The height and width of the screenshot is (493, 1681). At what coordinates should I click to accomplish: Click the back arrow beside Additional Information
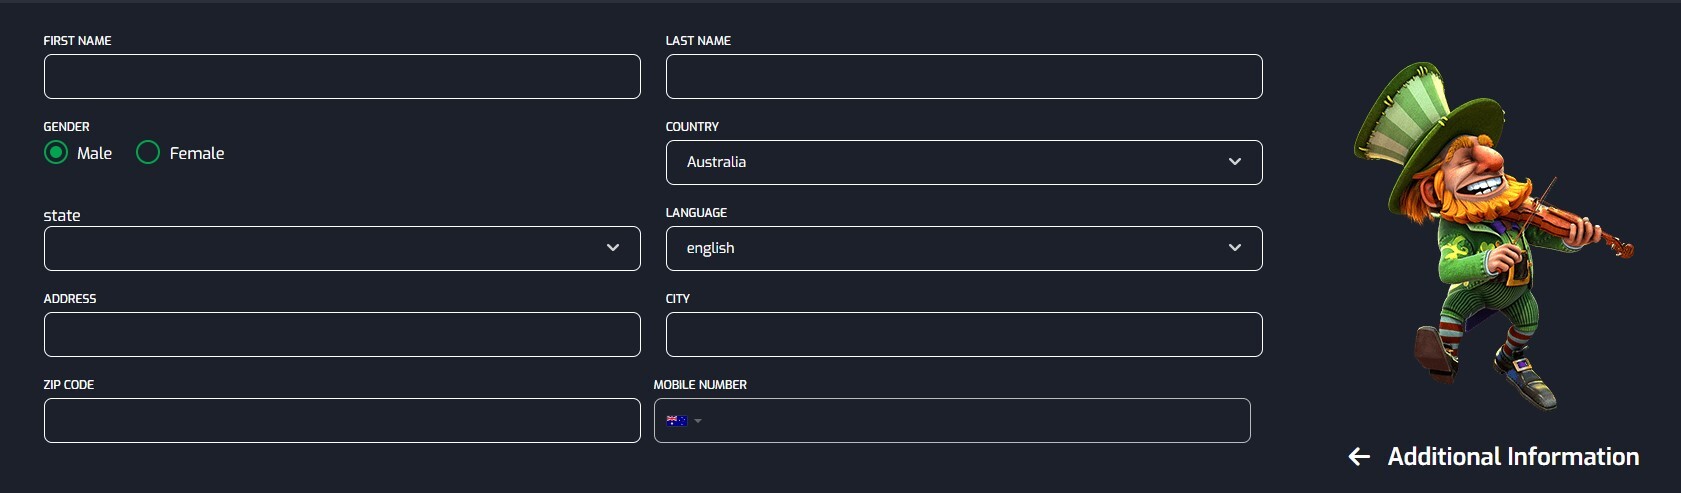point(1359,457)
